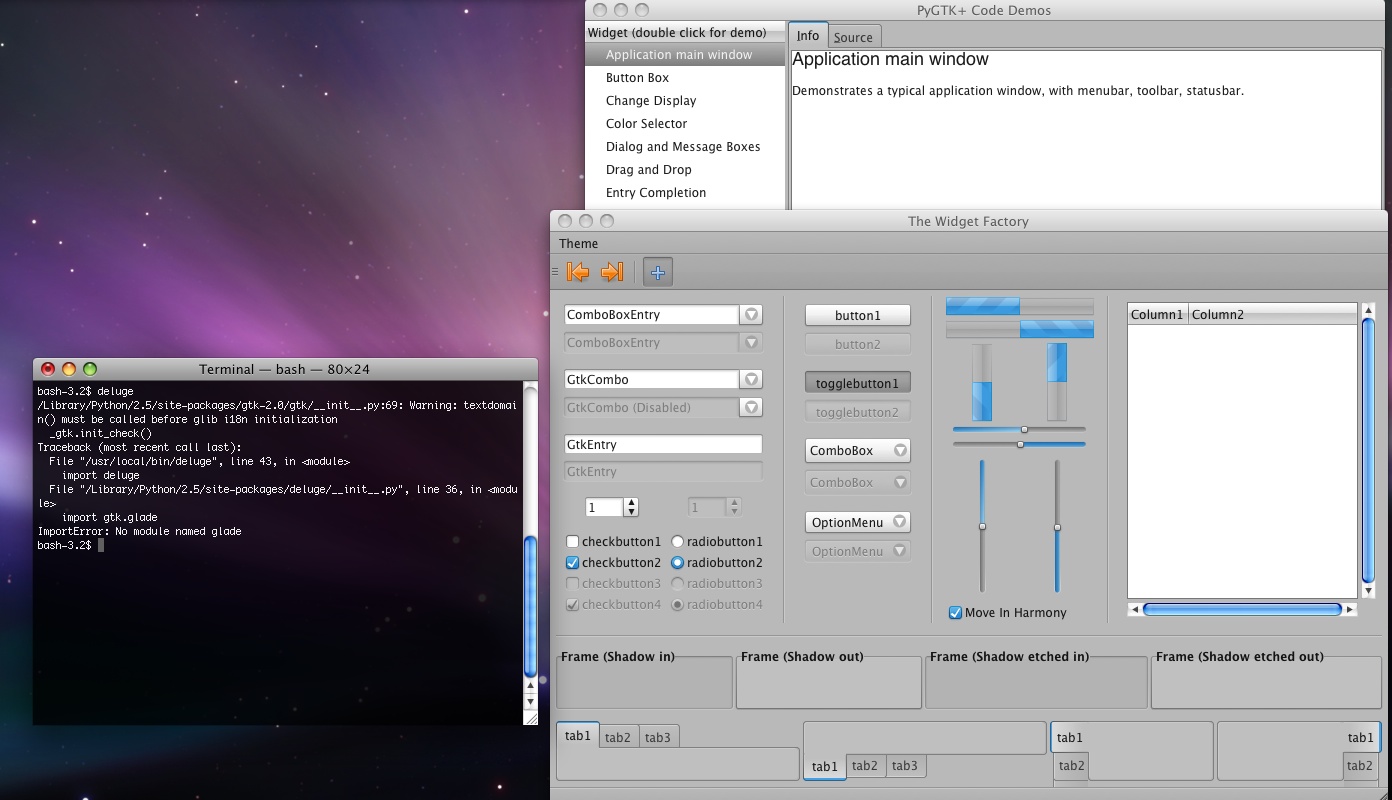
Task: Expand the GtkCombo dropdown arrow
Action: point(751,379)
